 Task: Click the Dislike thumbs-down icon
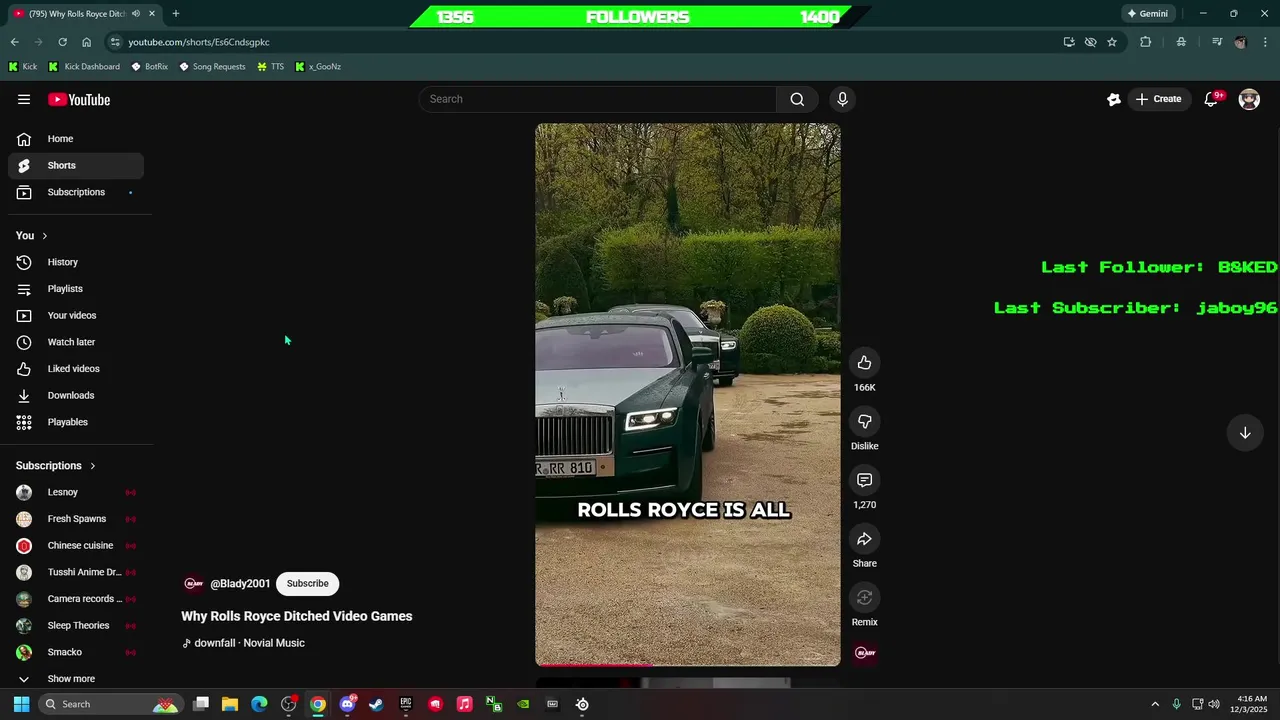pos(864,422)
